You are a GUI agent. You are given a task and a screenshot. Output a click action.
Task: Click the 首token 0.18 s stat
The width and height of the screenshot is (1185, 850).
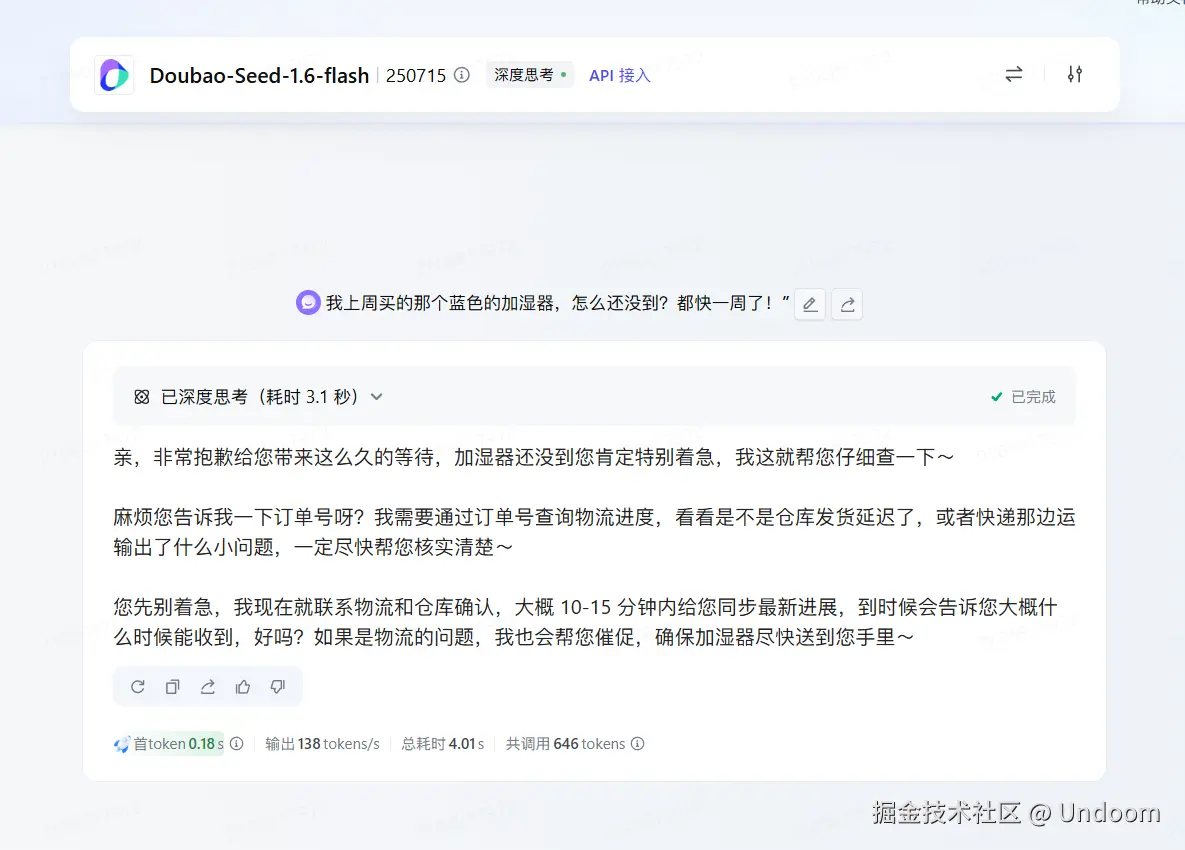click(178, 744)
